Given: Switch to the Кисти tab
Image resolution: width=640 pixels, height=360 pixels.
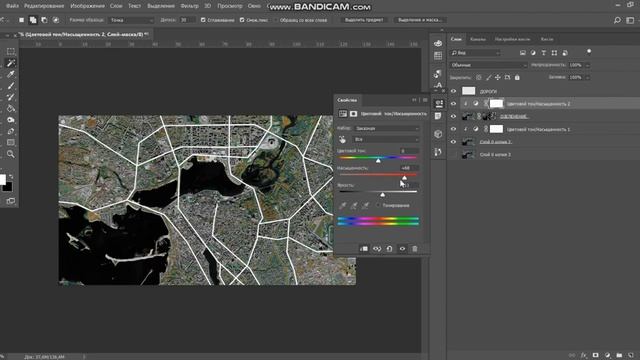Looking at the screenshot, I should pyautogui.click(x=547, y=39).
